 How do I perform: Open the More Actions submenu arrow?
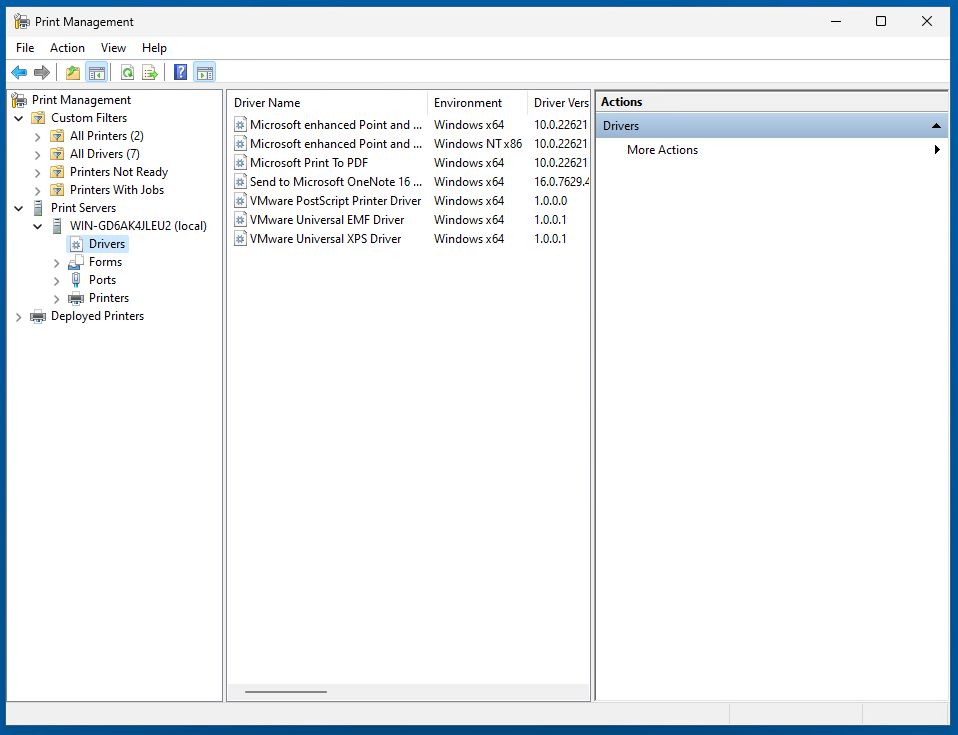[937, 150]
